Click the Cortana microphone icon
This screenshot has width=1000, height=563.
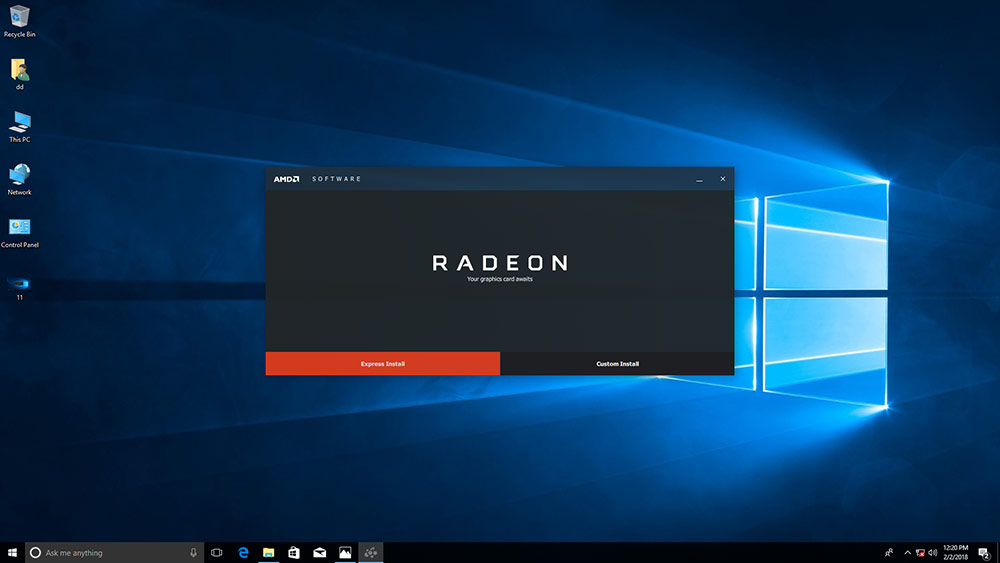click(193, 553)
